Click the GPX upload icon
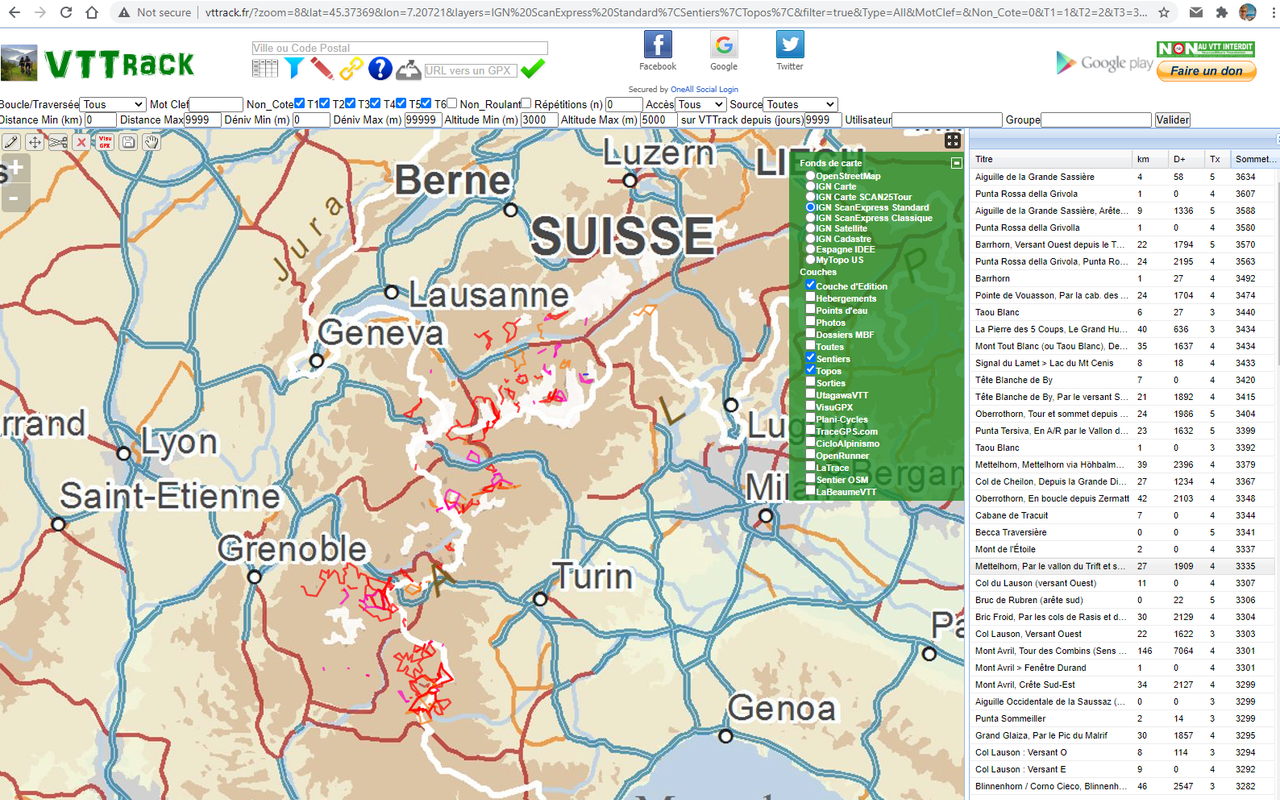 coord(408,68)
